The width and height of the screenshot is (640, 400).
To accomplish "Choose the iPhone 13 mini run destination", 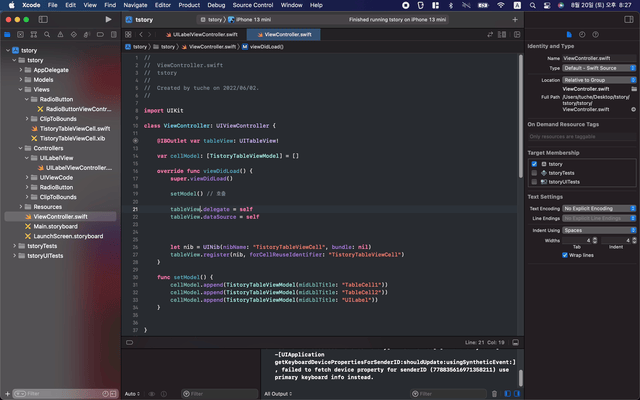I will click(250, 20).
